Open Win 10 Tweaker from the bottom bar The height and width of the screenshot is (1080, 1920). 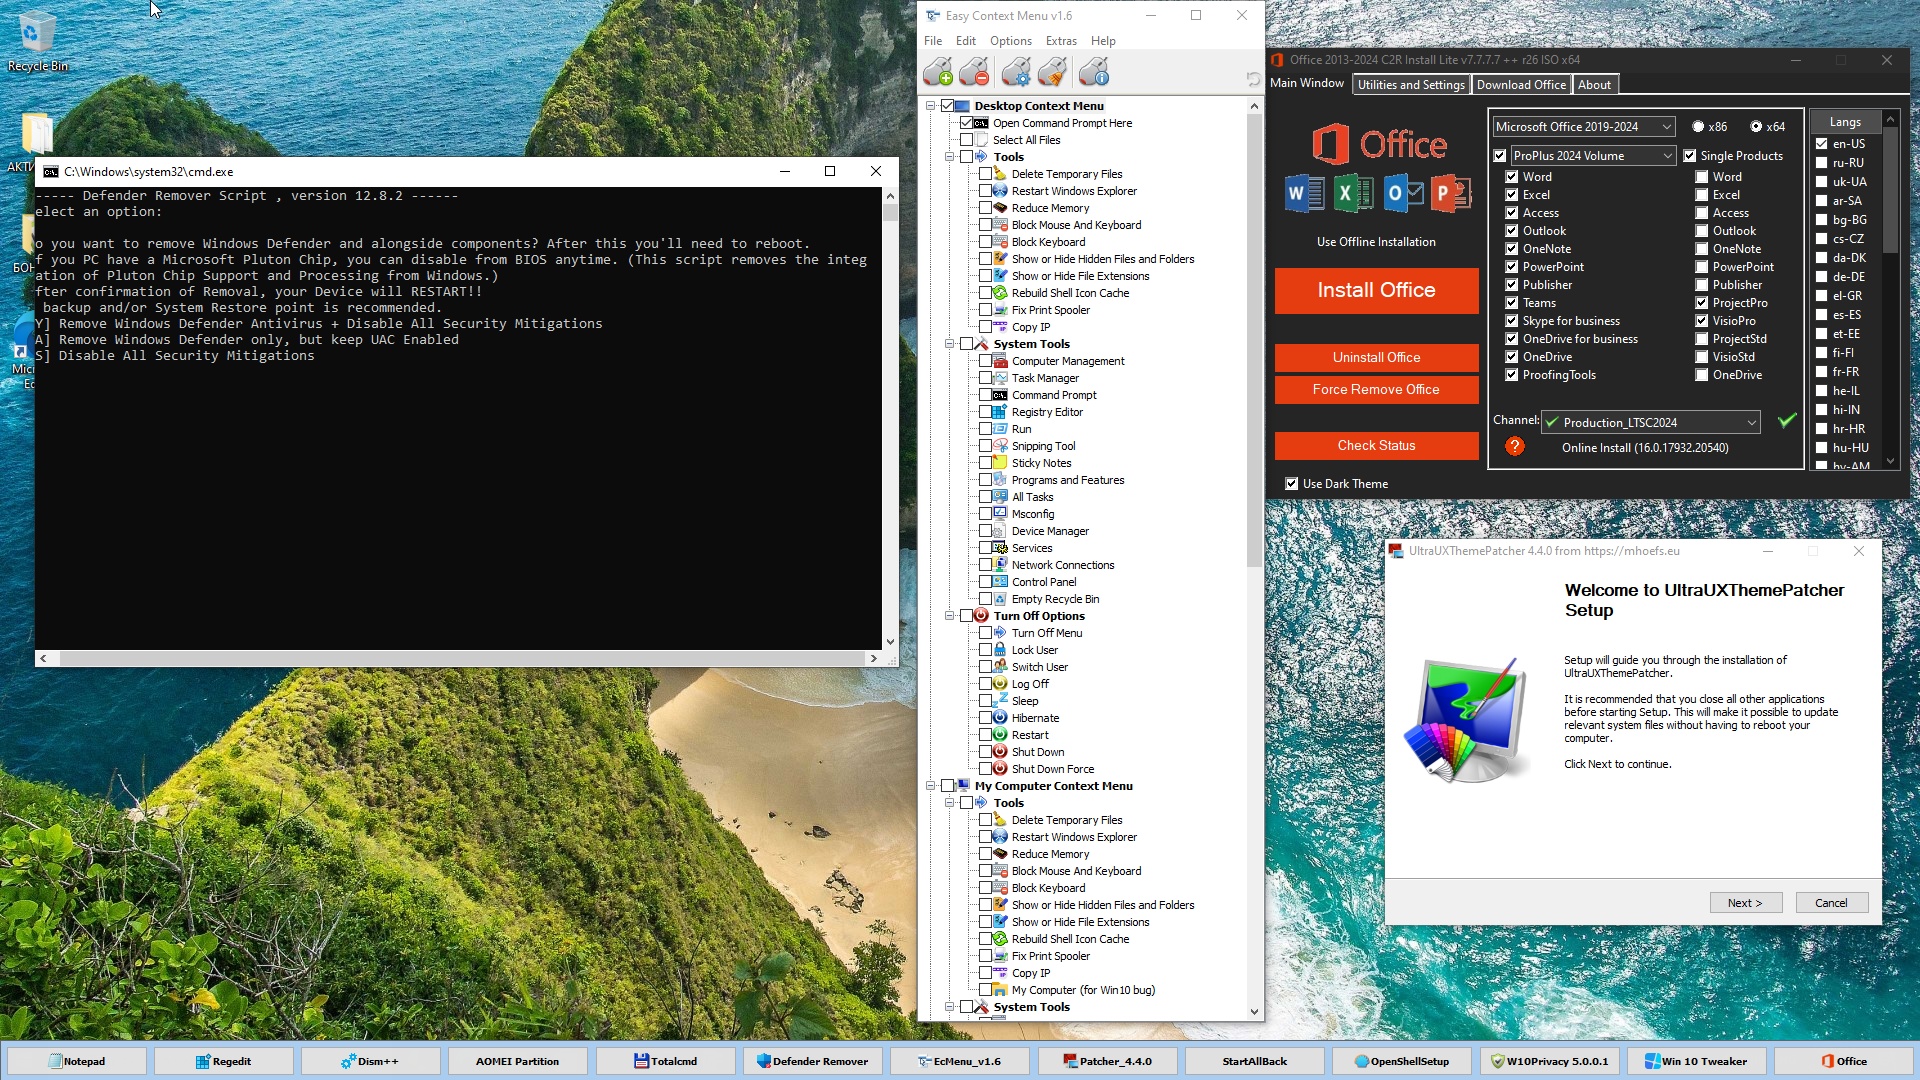(x=1696, y=1061)
